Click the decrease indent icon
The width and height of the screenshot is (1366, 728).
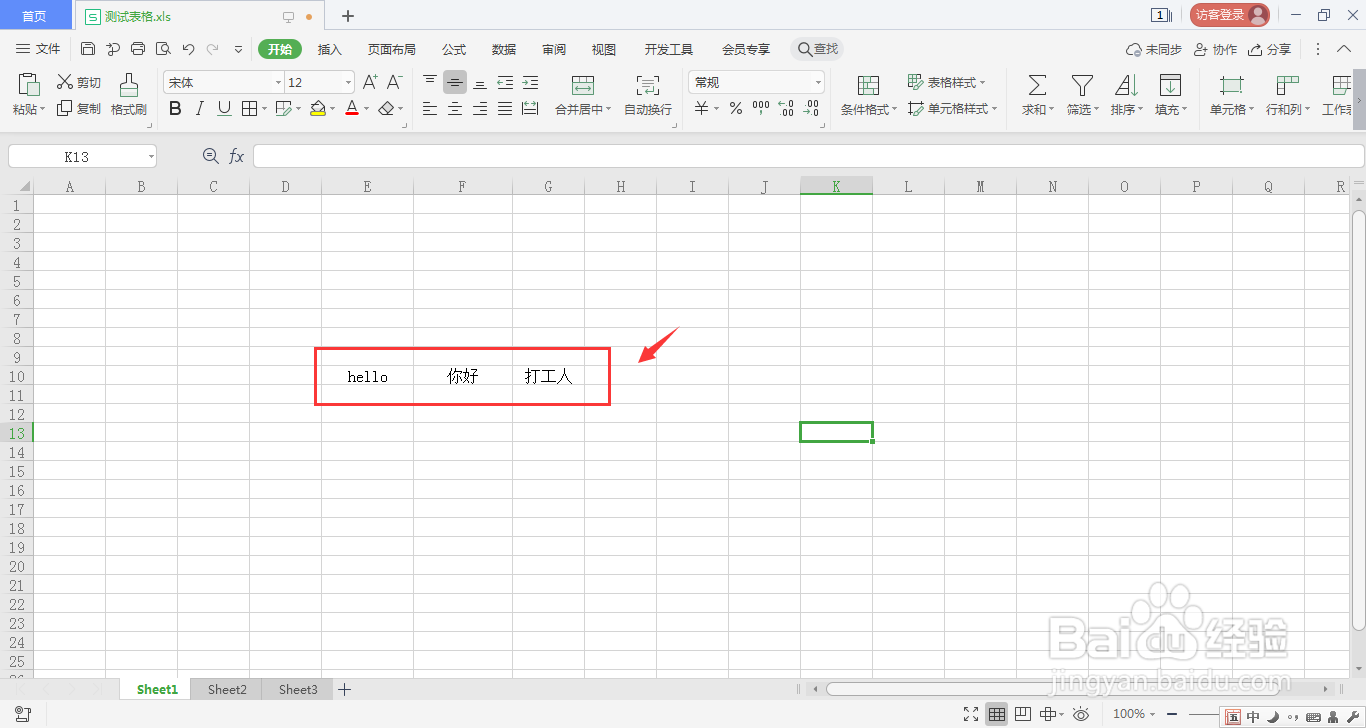pyautogui.click(x=505, y=82)
